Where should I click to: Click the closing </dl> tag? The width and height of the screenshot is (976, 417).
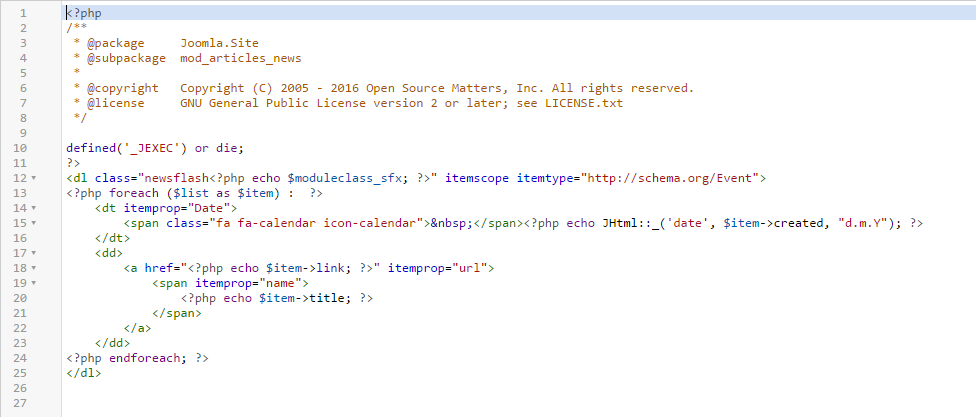pyautogui.click(x=84, y=372)
